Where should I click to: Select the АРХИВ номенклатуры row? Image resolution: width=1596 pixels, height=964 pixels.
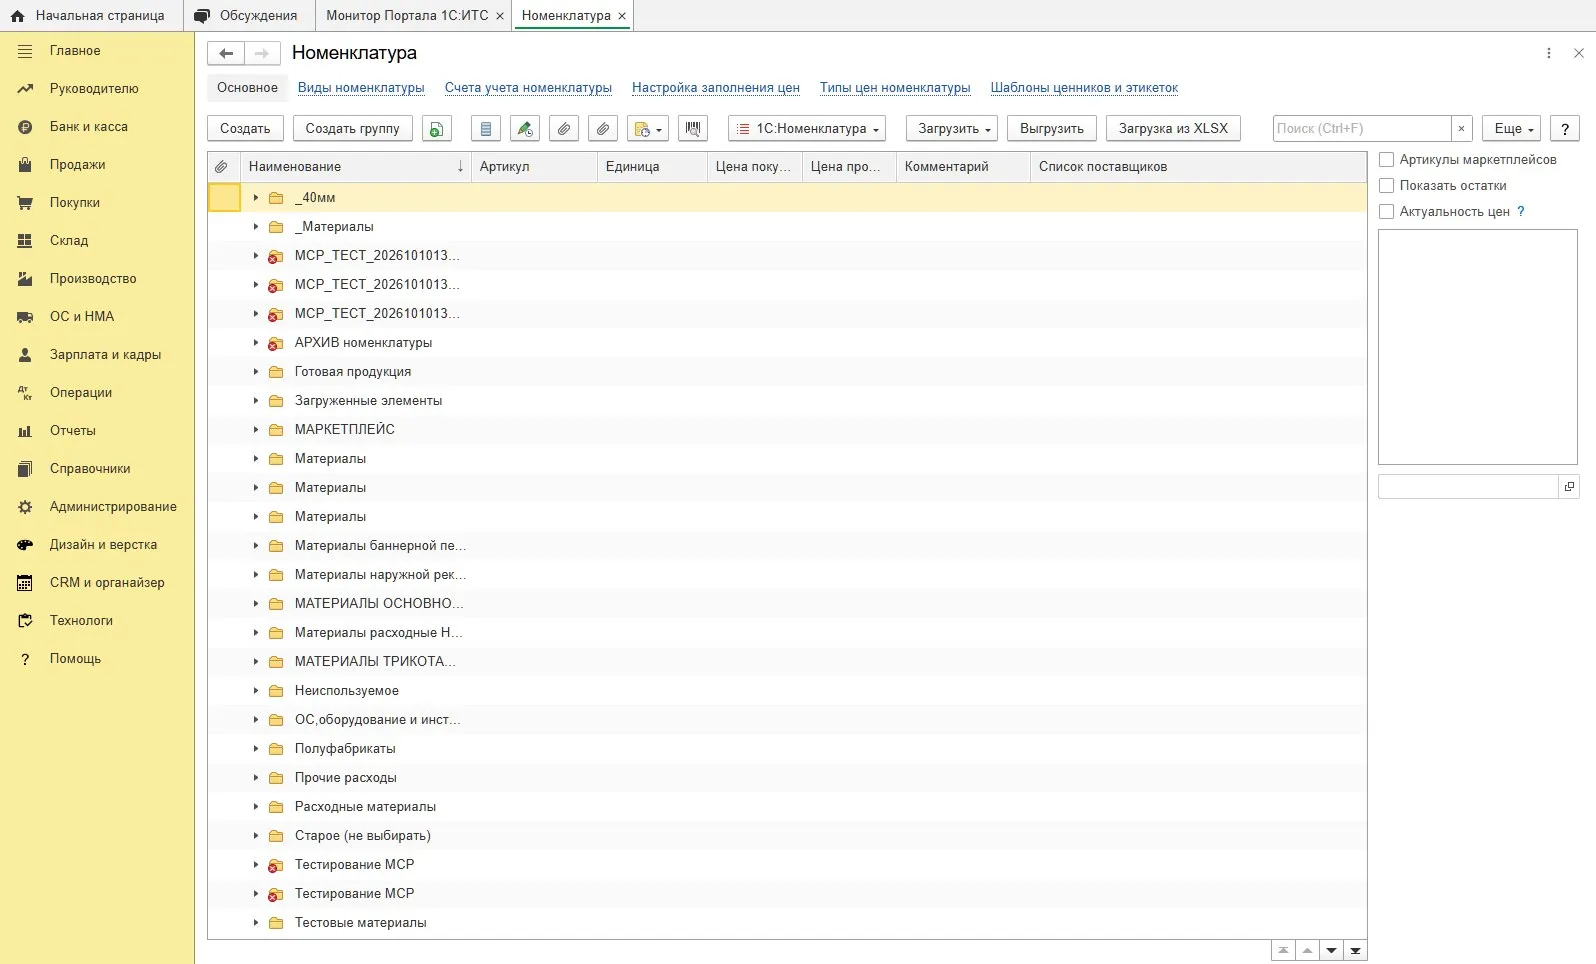787,343
